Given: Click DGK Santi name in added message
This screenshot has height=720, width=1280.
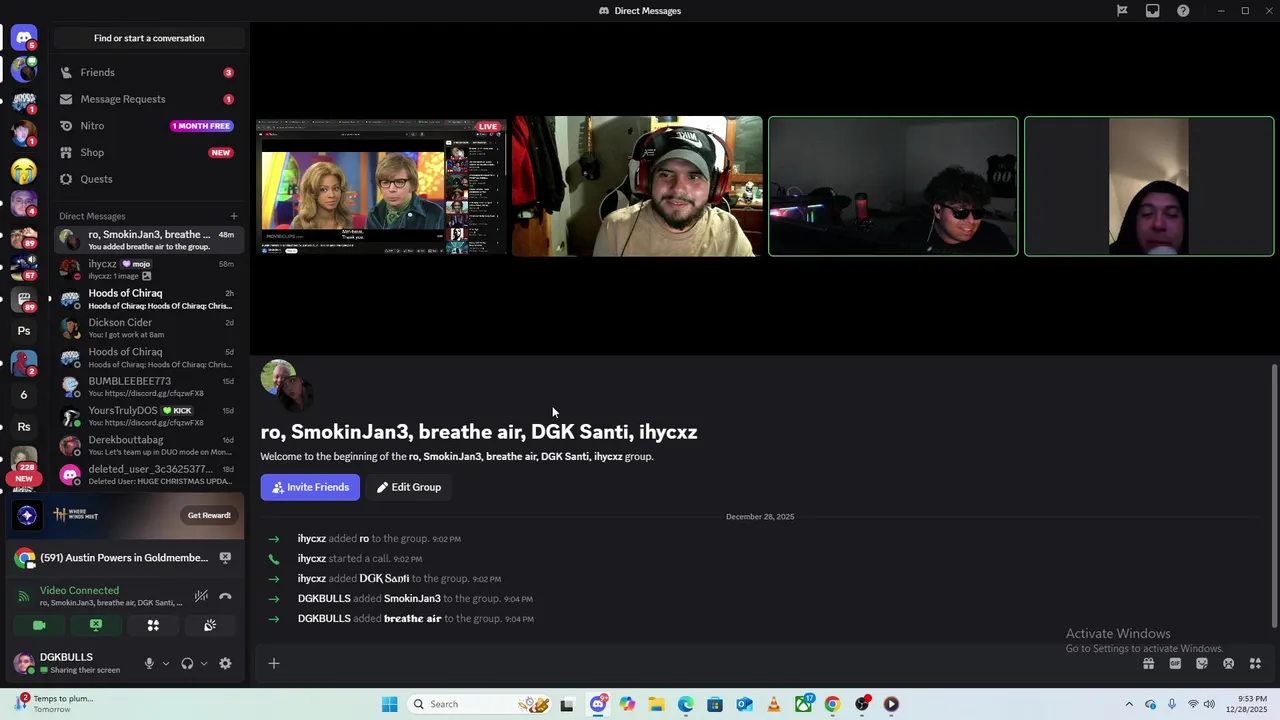Looking at the screenshot, I should (384, 578).
